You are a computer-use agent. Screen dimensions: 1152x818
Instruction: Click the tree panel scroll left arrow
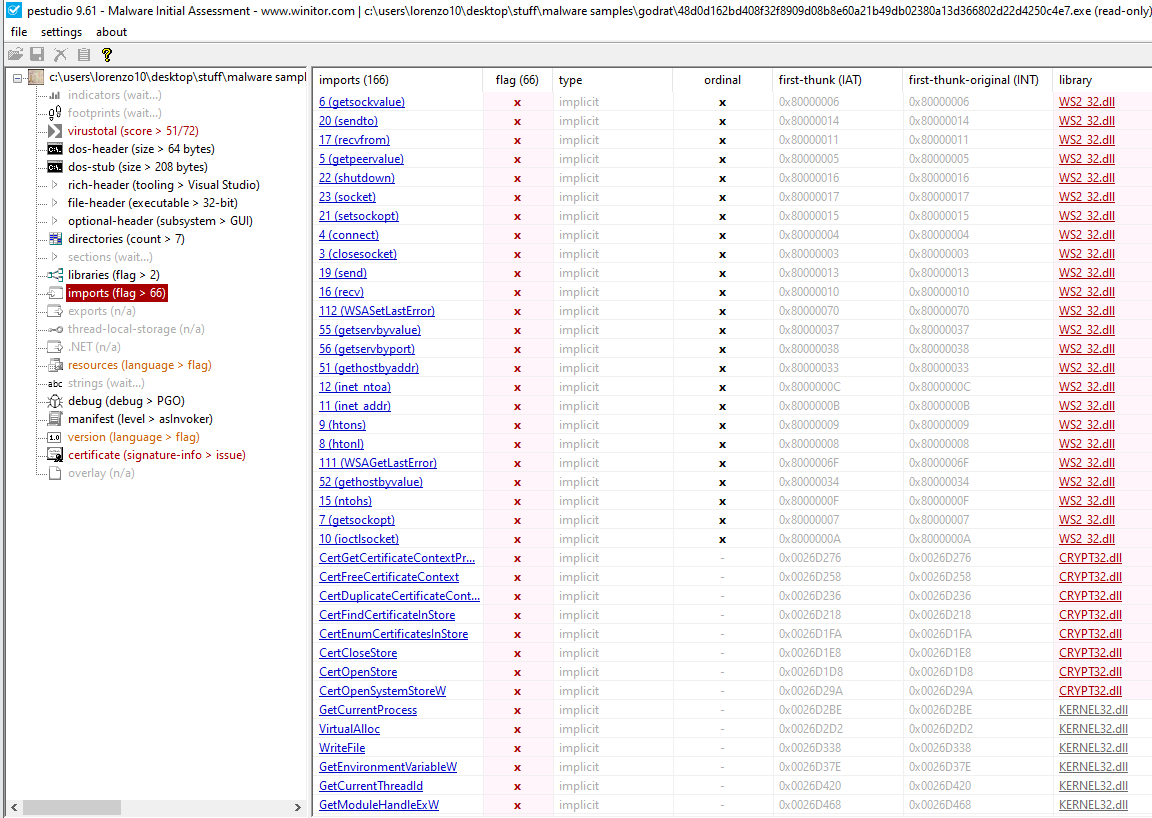click(14, 807)
